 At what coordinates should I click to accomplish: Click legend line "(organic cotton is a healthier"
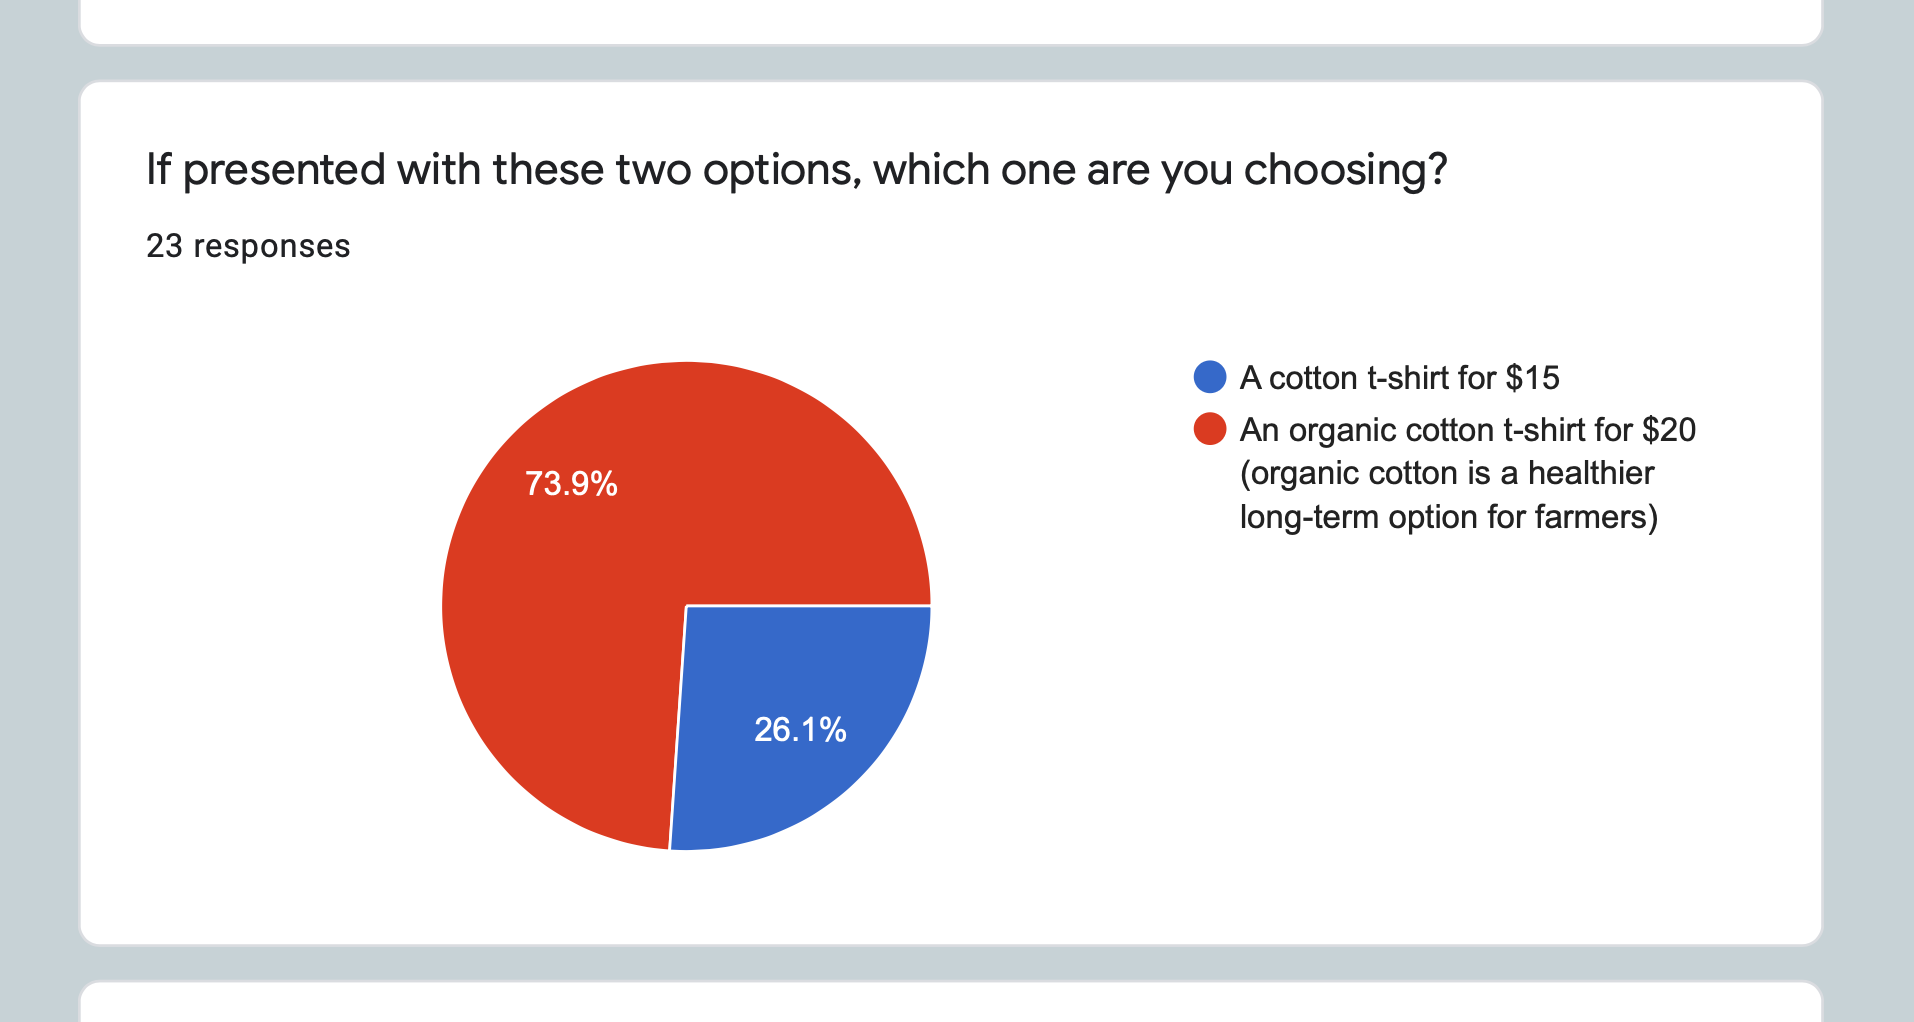point(1446,473)
